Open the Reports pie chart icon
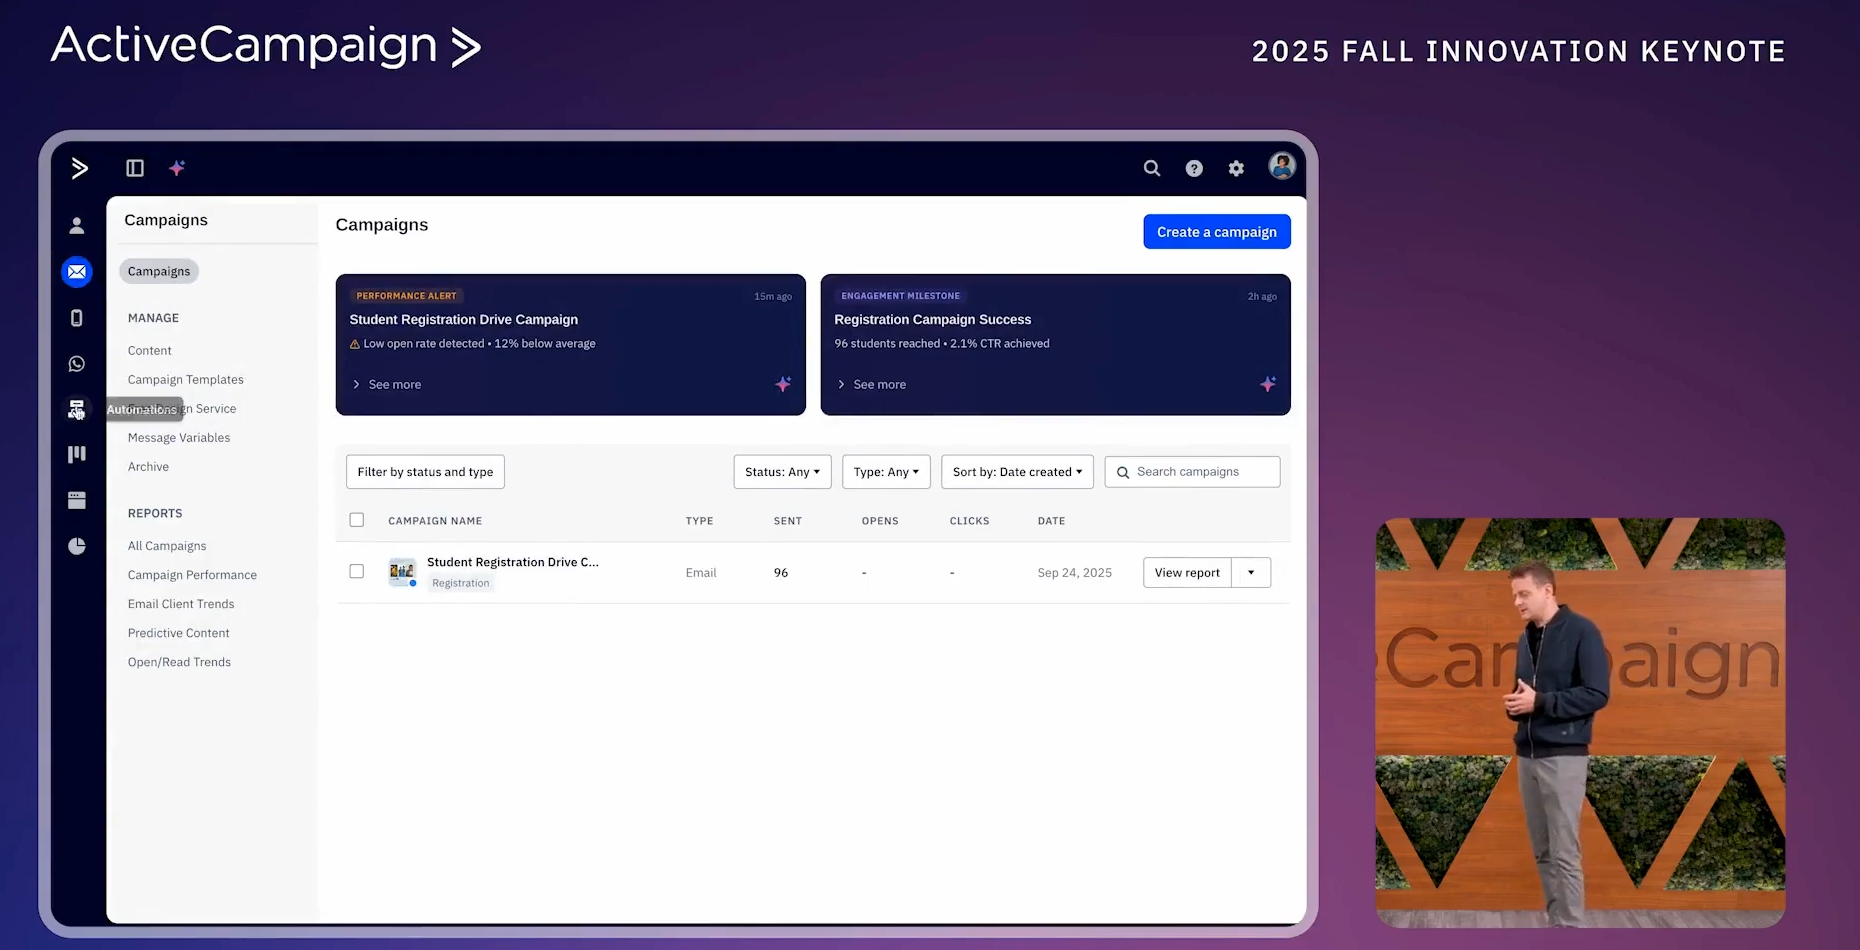The width and height of the screenshot is (1860, 950). (x=77, y=546)
